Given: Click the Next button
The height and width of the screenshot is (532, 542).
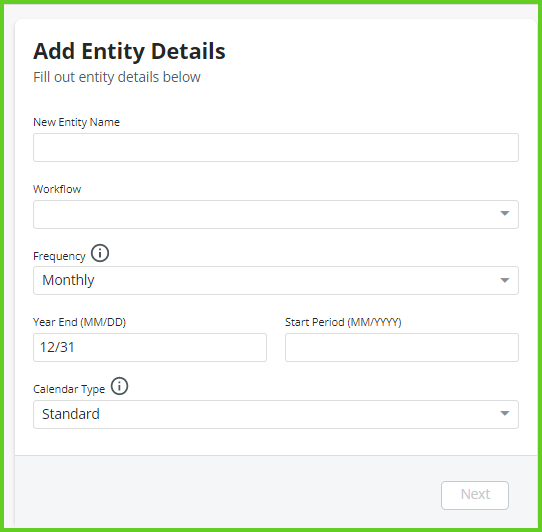Looking at the screenshot, I should (475, 495).
